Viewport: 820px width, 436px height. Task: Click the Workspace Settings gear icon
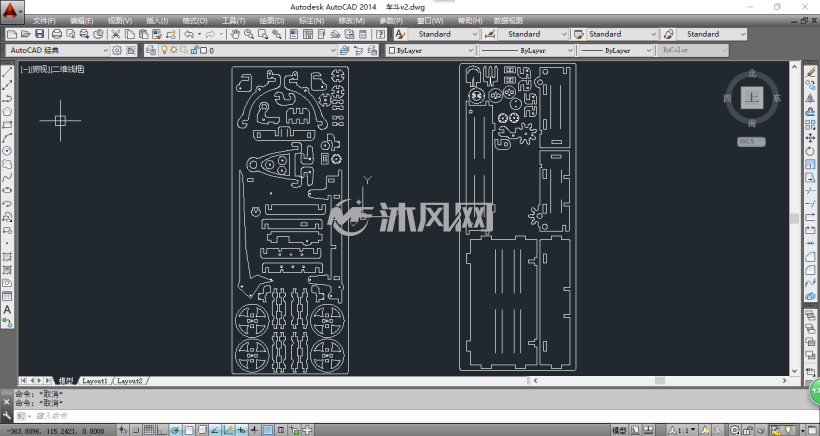pos(117,50)
